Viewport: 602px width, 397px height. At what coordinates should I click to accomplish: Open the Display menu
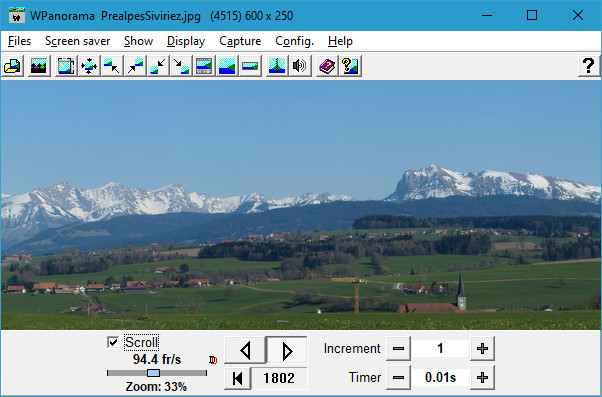[186, 41]
